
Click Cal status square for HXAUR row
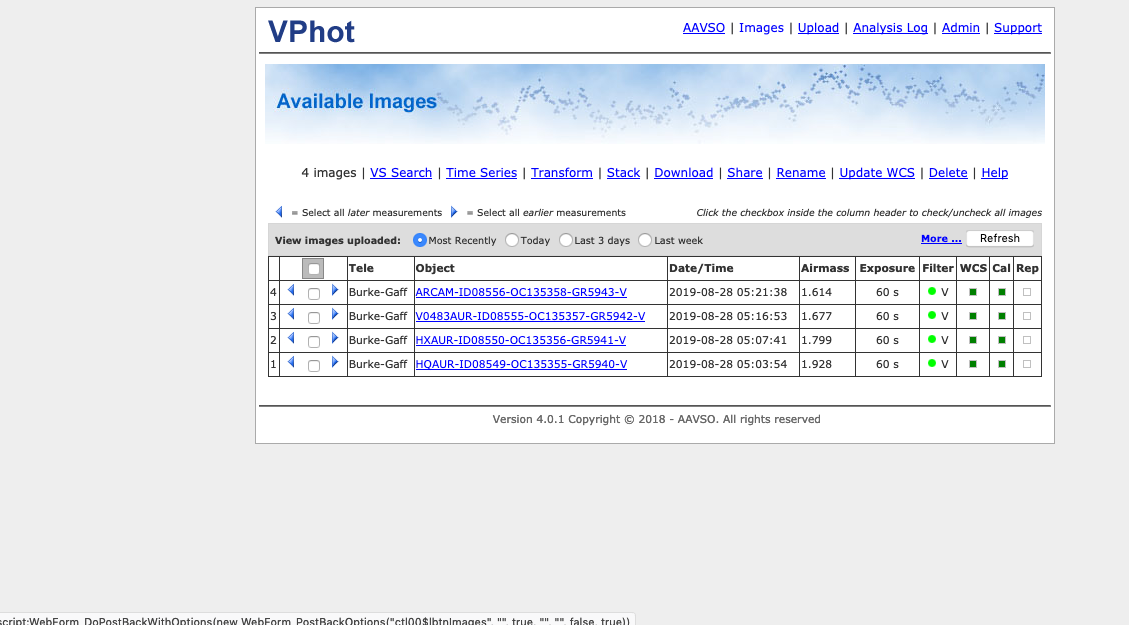1001,340
